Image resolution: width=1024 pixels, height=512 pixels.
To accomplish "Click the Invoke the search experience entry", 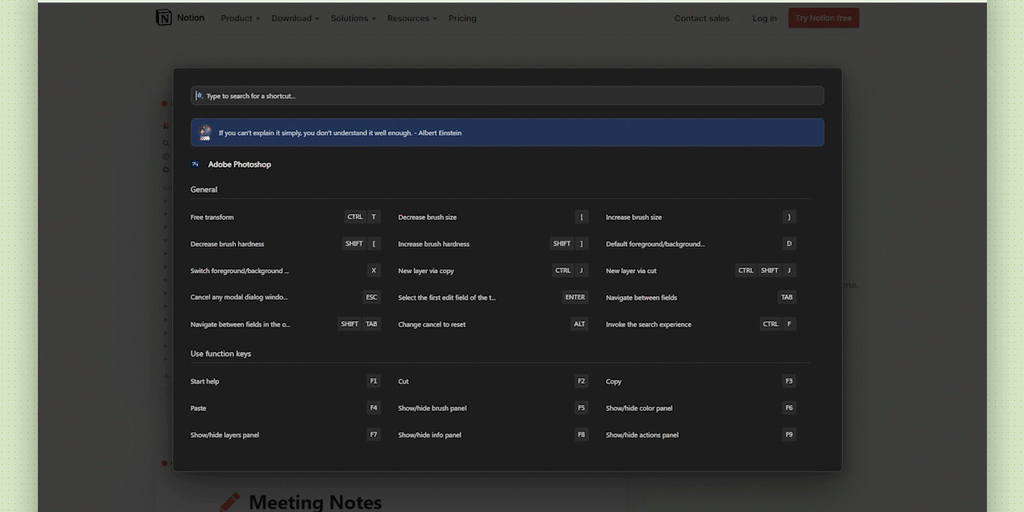I will [648, 324].
